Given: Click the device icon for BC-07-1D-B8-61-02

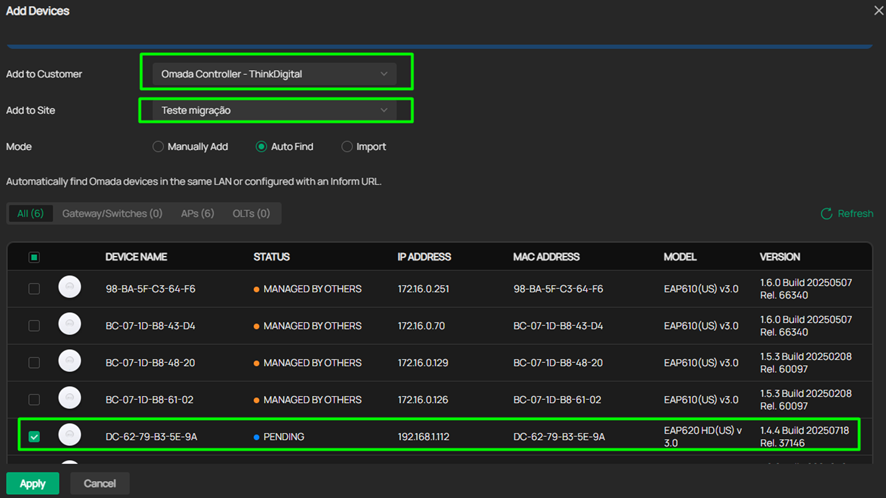Looking at the screenshot, I should tap(69, 400).
